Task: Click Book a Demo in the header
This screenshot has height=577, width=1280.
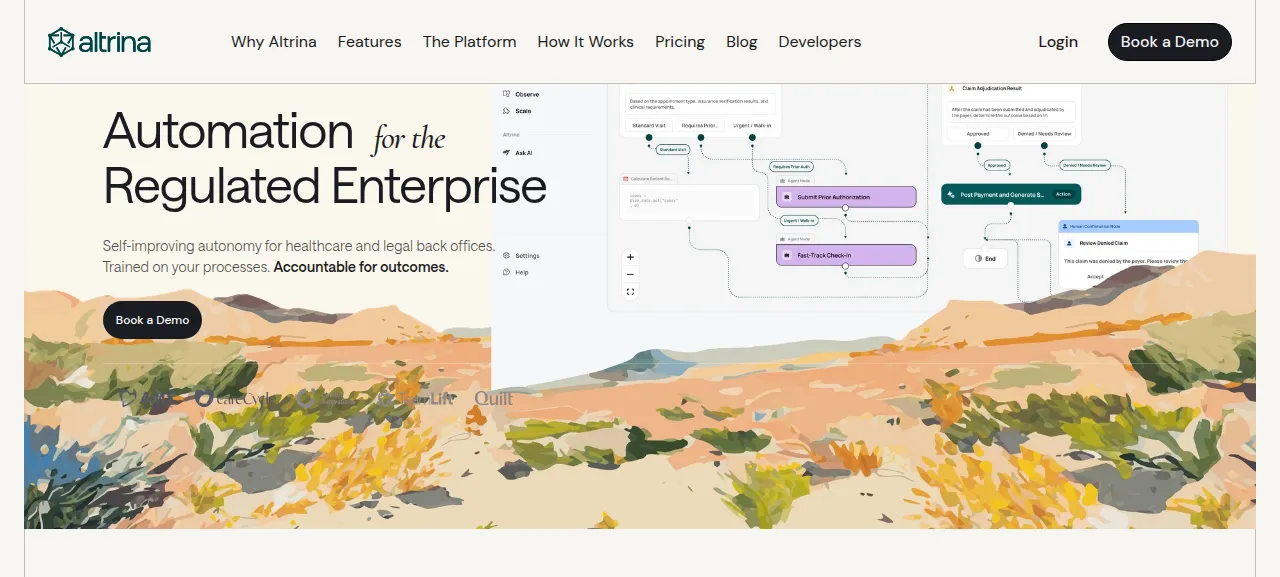Action: pyautogui.click(x=1170, y=42)
